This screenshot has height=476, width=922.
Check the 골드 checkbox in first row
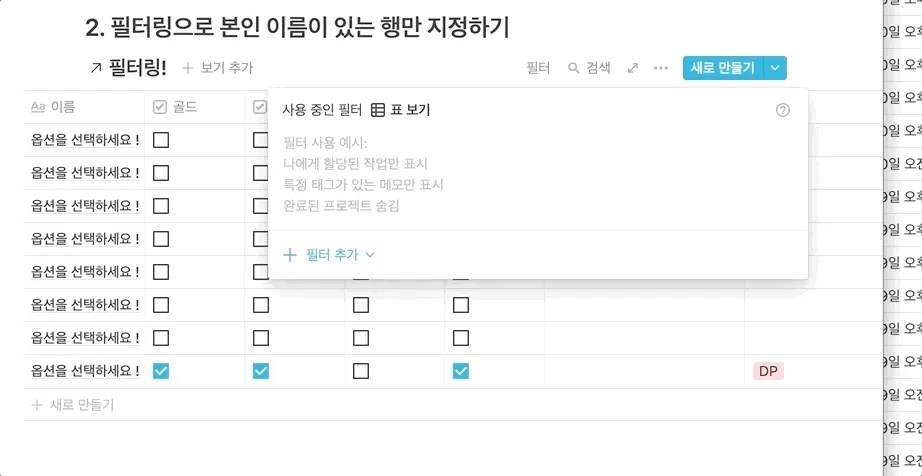tap(161, 140)
